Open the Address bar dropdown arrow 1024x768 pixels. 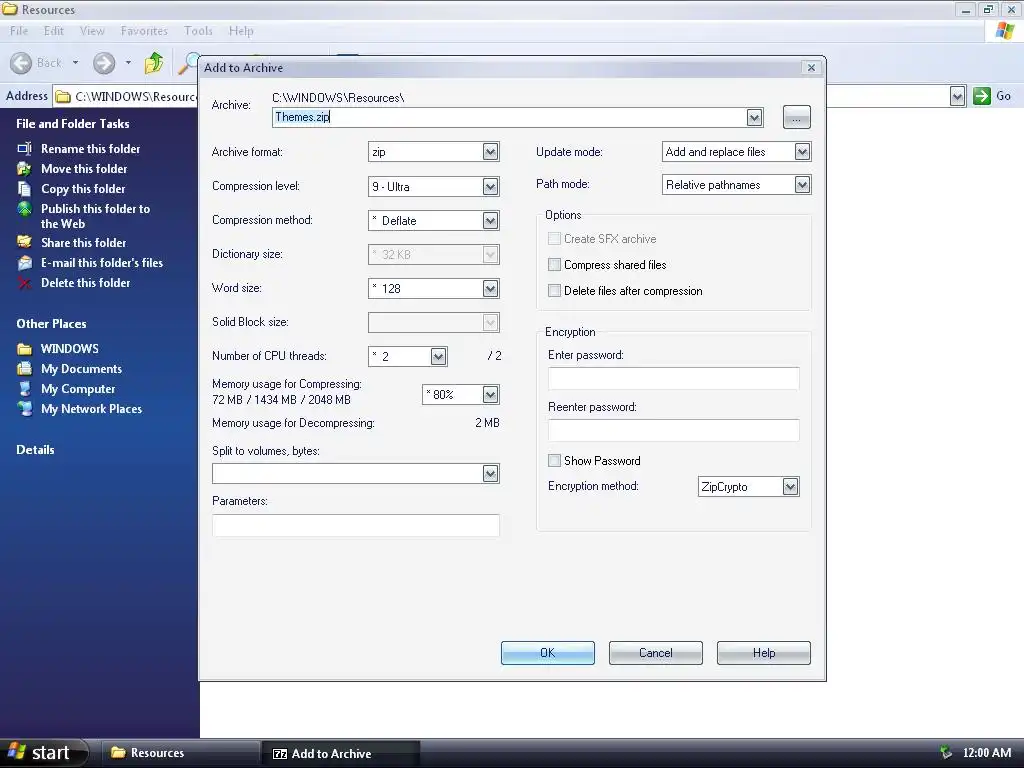(957, 97)
